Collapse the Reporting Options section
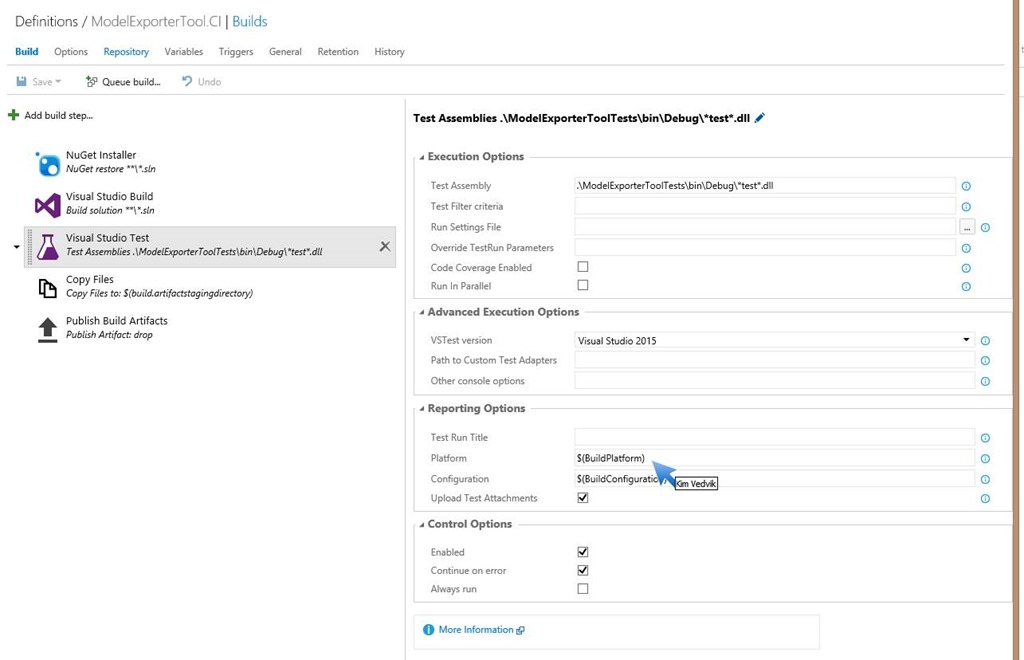Viewport: 1024px width, 660px height. [x=421, y=409]
